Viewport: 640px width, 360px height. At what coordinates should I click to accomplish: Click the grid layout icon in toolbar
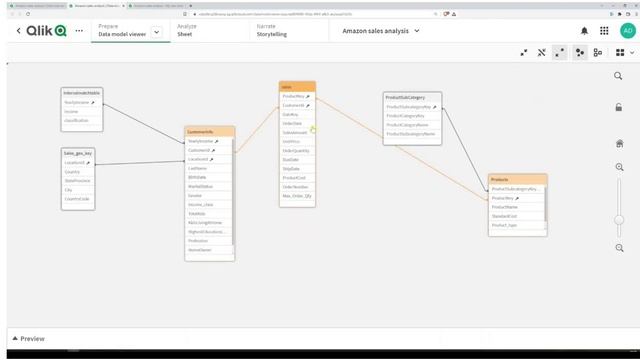[x=620, y=53]
